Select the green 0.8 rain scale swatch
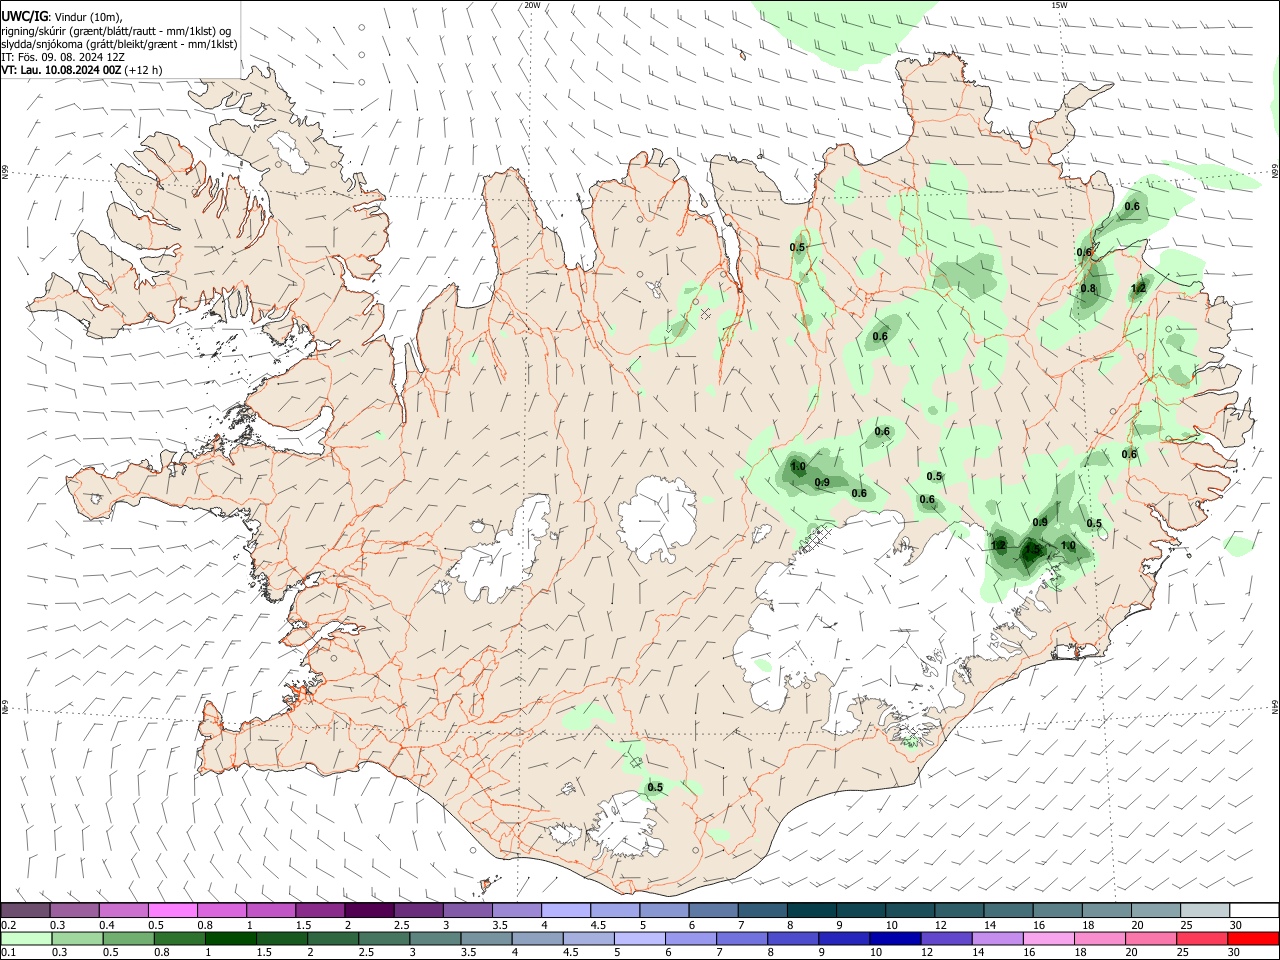1280x960 pixels. (179, 938)
